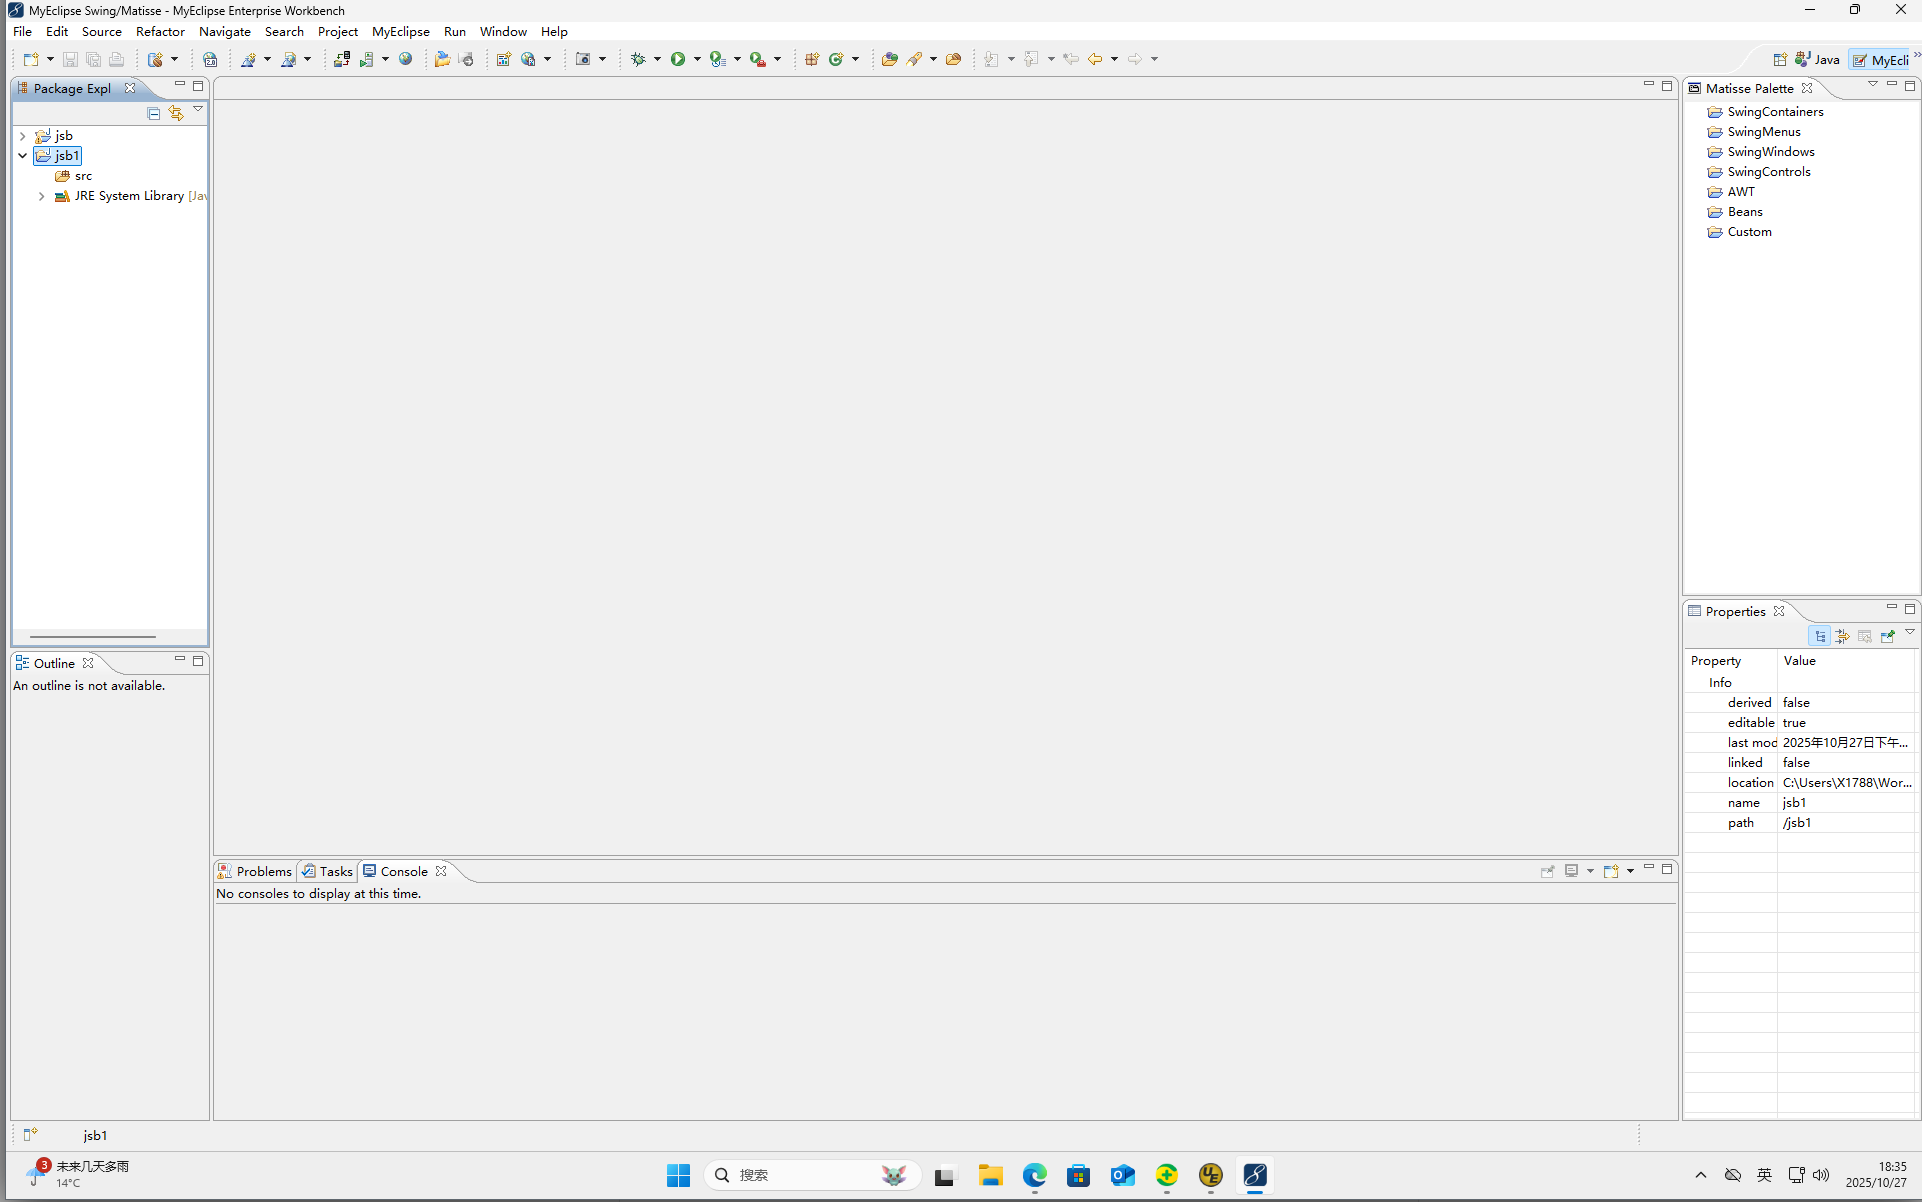
Task: Toggle Link with Editor in Package Explorer
Action: tap(177, 113)
